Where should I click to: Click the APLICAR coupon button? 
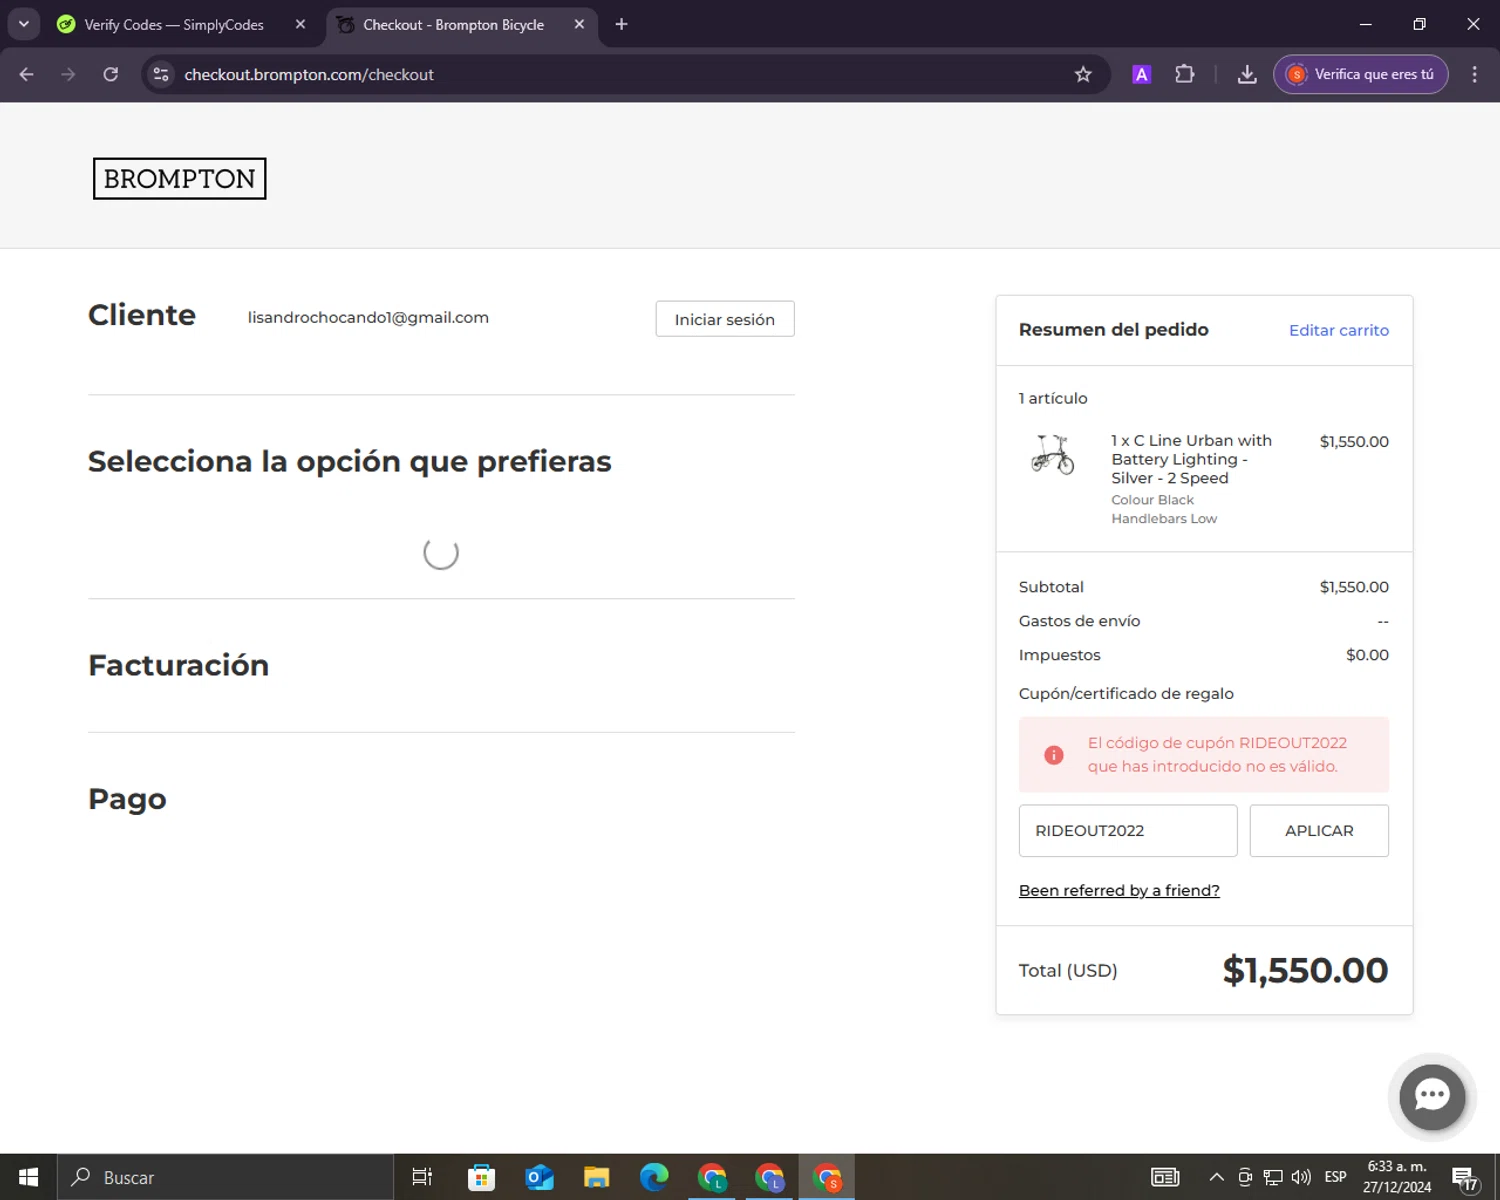1319,831
